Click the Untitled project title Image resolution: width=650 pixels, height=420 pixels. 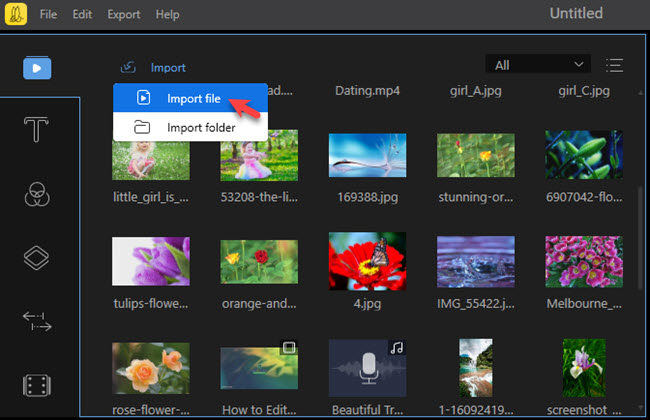tap(576, 13)
